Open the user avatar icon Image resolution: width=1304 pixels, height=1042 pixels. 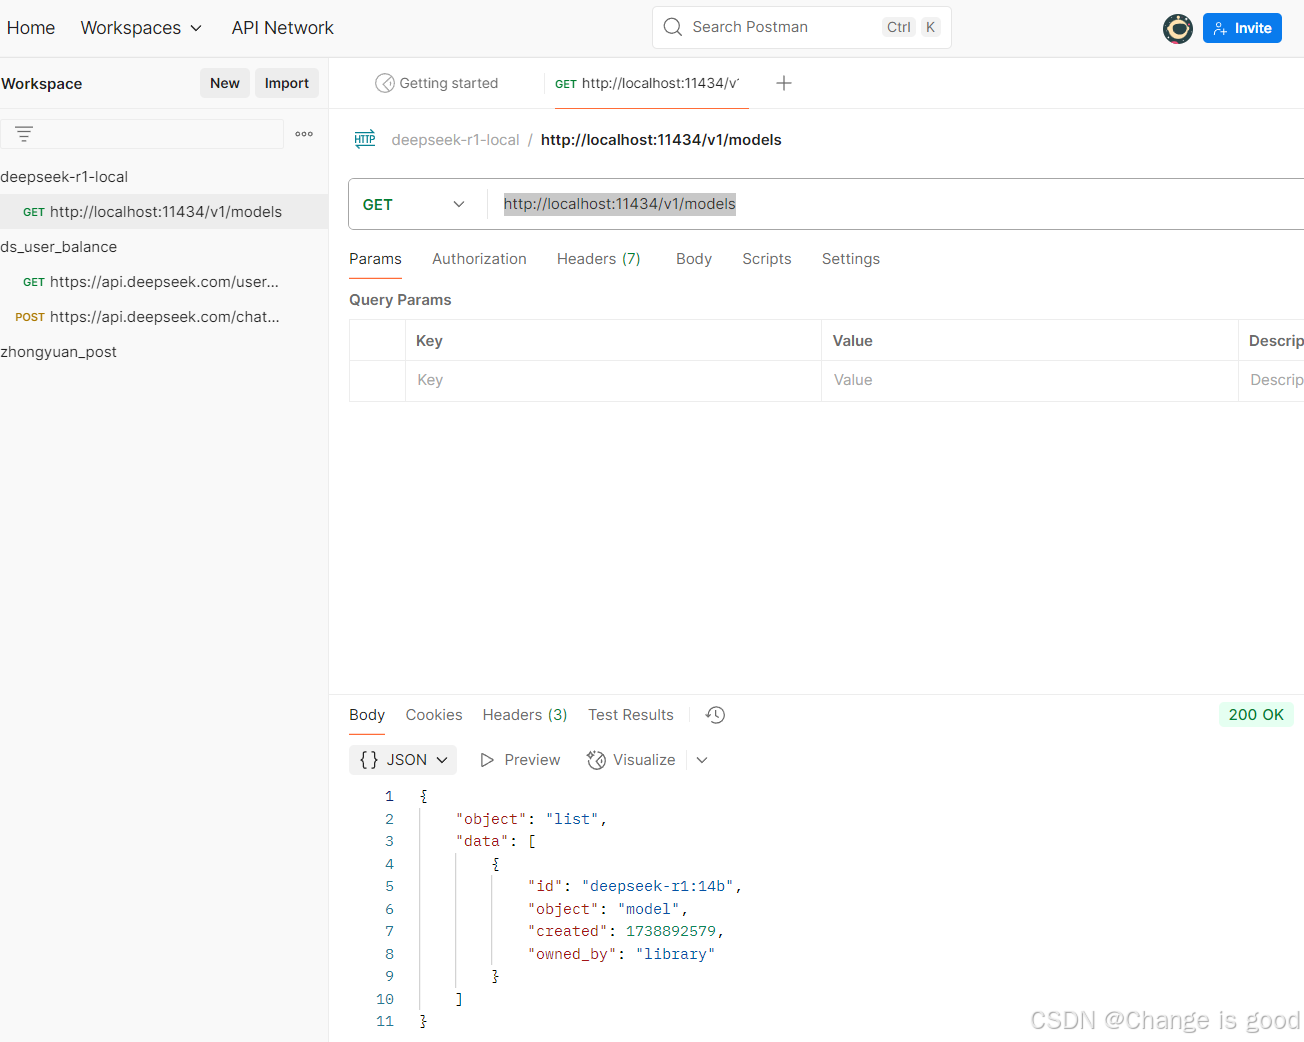[x=1178, y=29]
